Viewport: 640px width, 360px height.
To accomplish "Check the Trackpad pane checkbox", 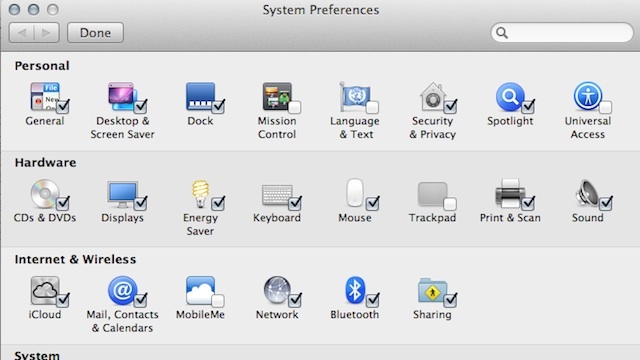I will (x=450, y=204).
